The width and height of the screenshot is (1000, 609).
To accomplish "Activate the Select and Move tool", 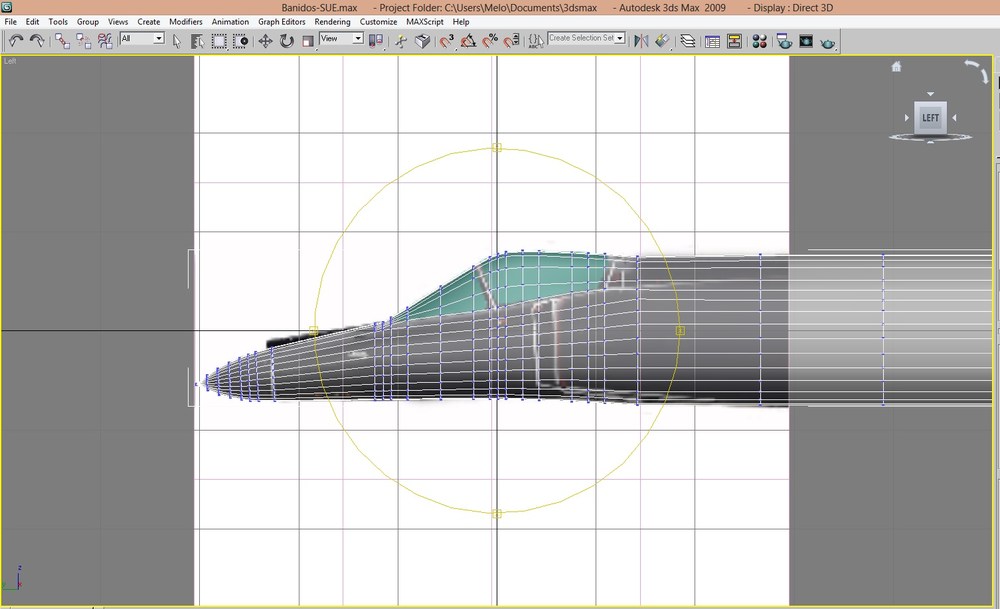I will pos(265,41).
